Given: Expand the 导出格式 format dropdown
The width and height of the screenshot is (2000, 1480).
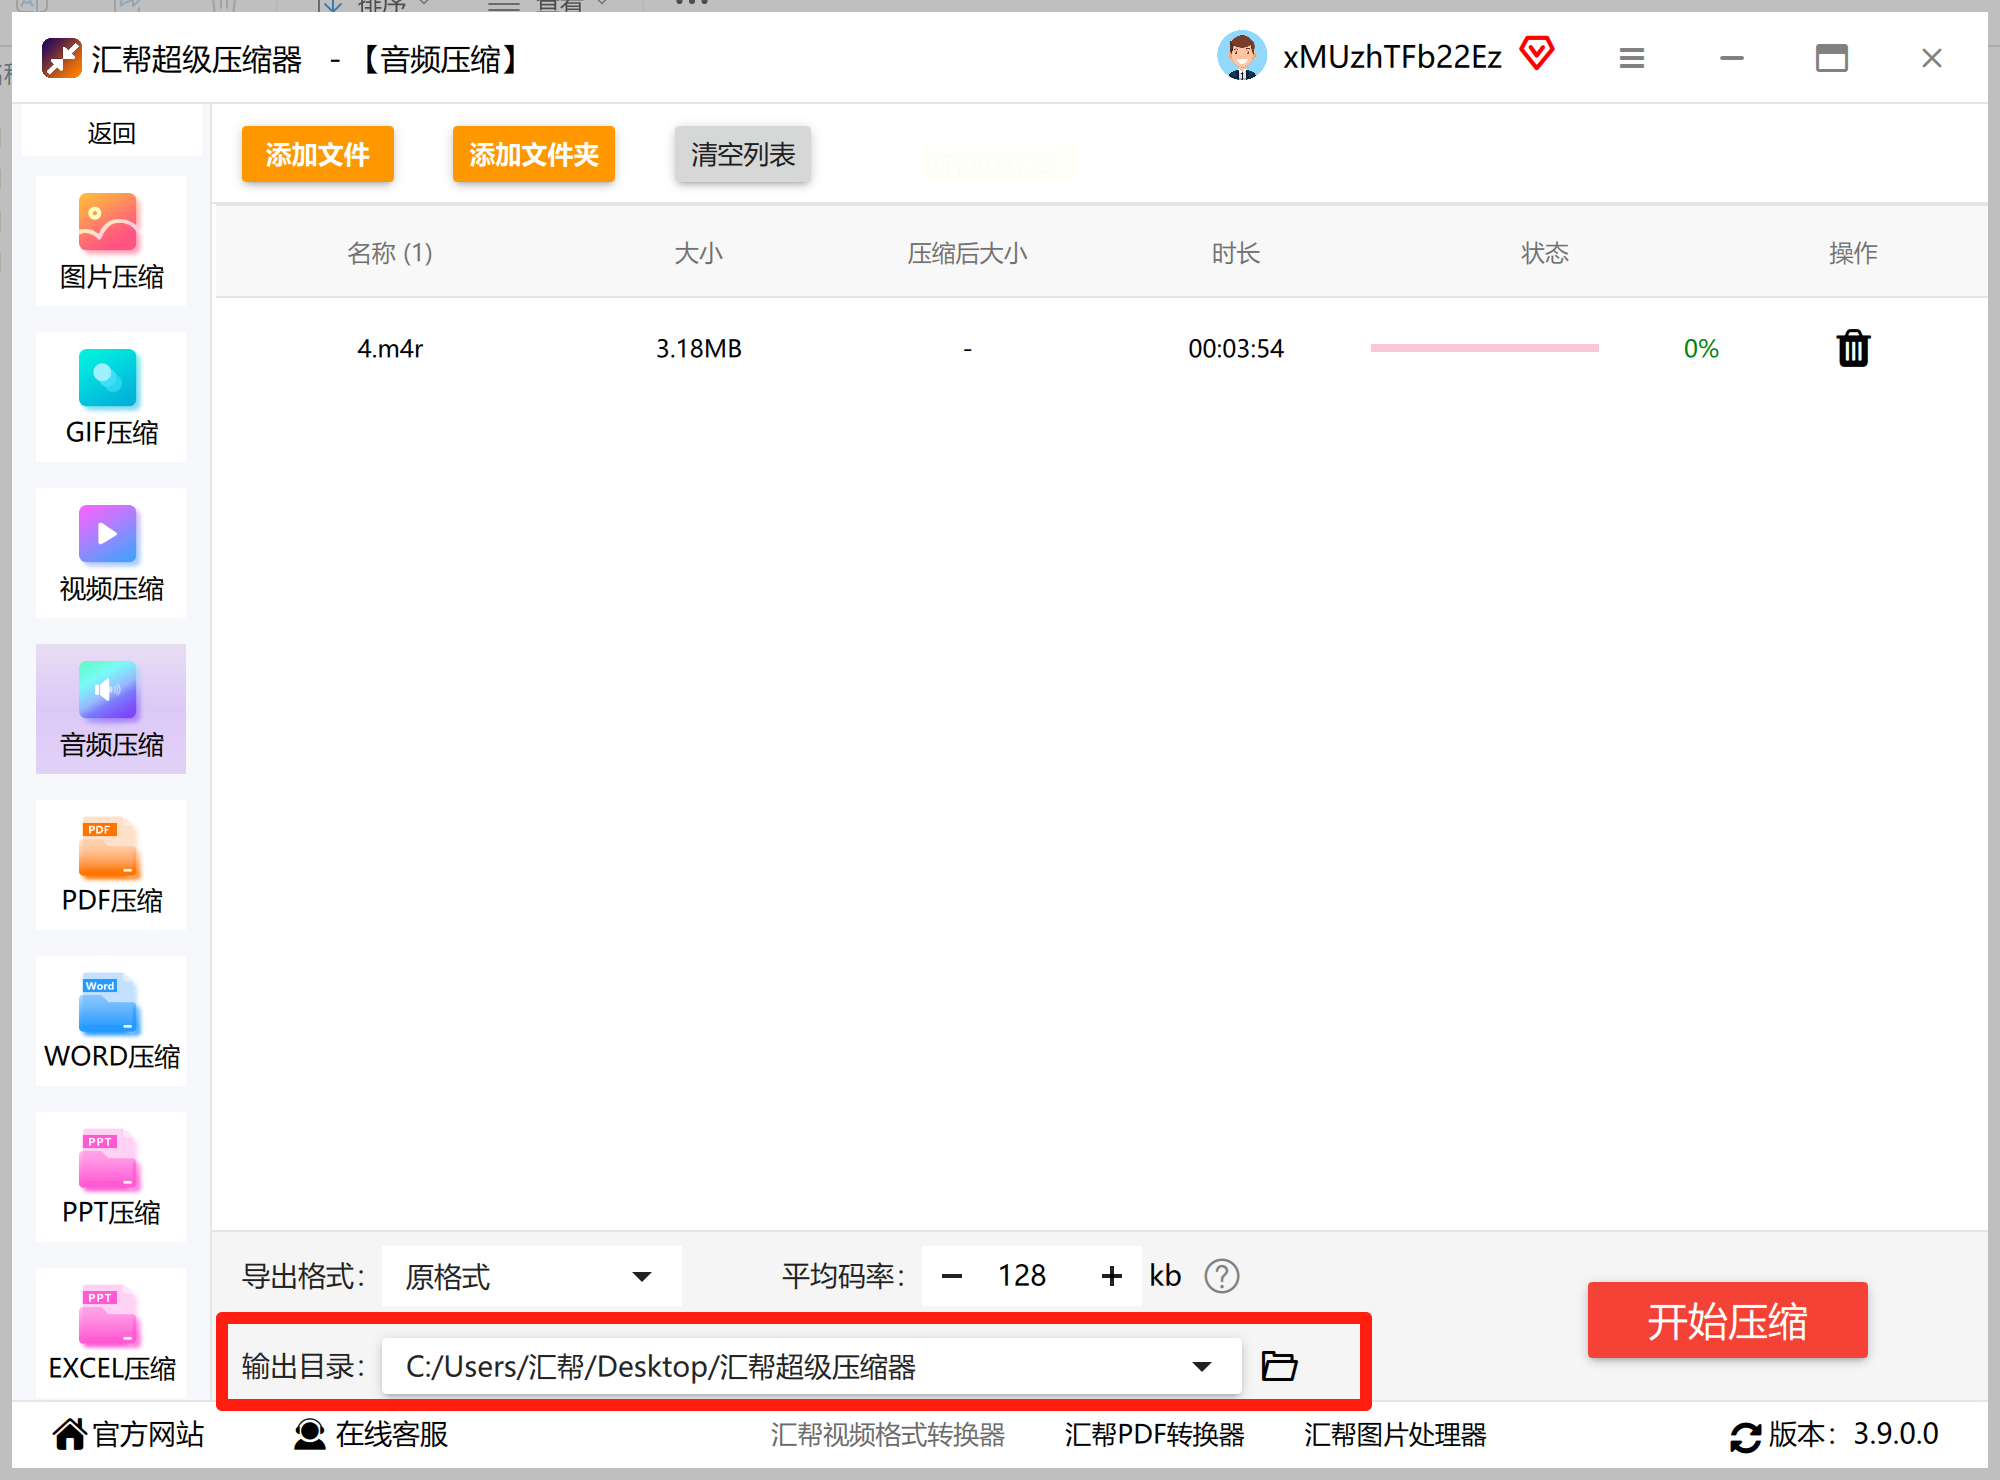Looking at the screenshot, I should [641, 1276].
